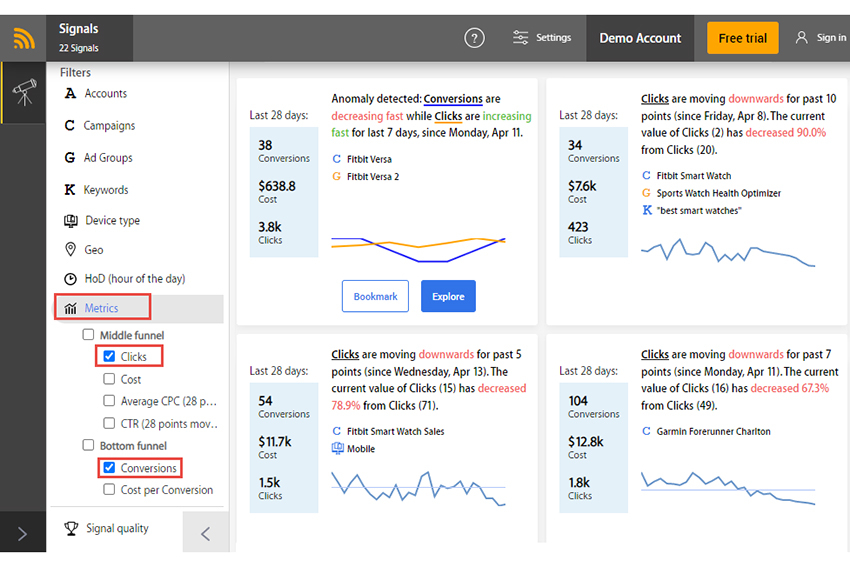Image resolution: width=850 pixels, height=567 pixels.
Task: Select the Device type filter icon
Action: [x=70, y=221]
